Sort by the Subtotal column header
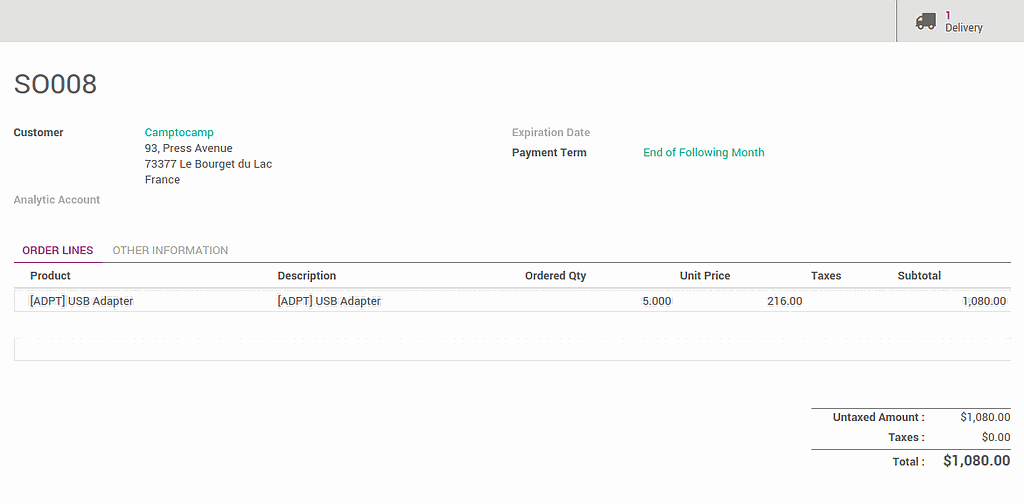This screenshot has height=504, width=1024. tap(919, 276)
